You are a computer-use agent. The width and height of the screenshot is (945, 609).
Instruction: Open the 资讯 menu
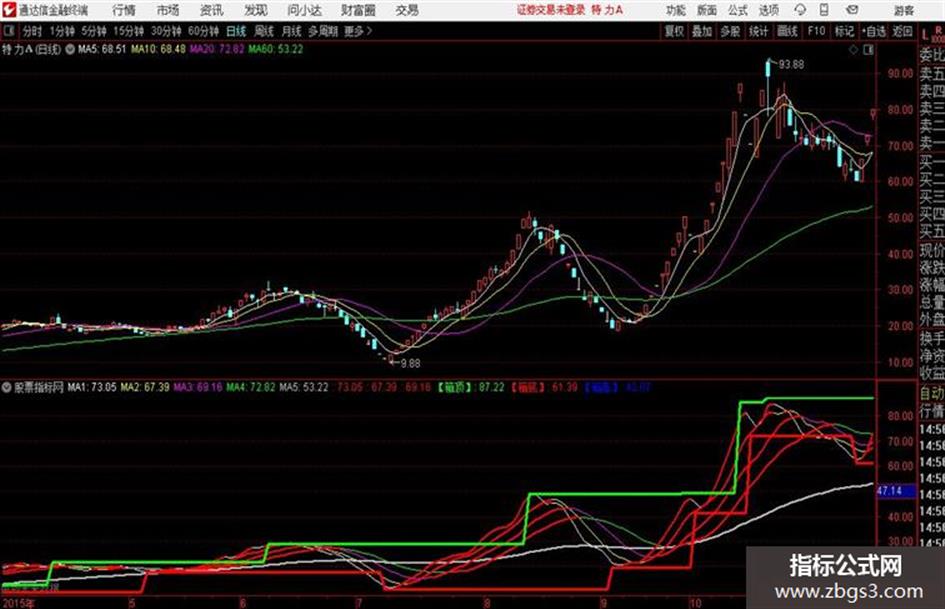[x=212, y=10]
